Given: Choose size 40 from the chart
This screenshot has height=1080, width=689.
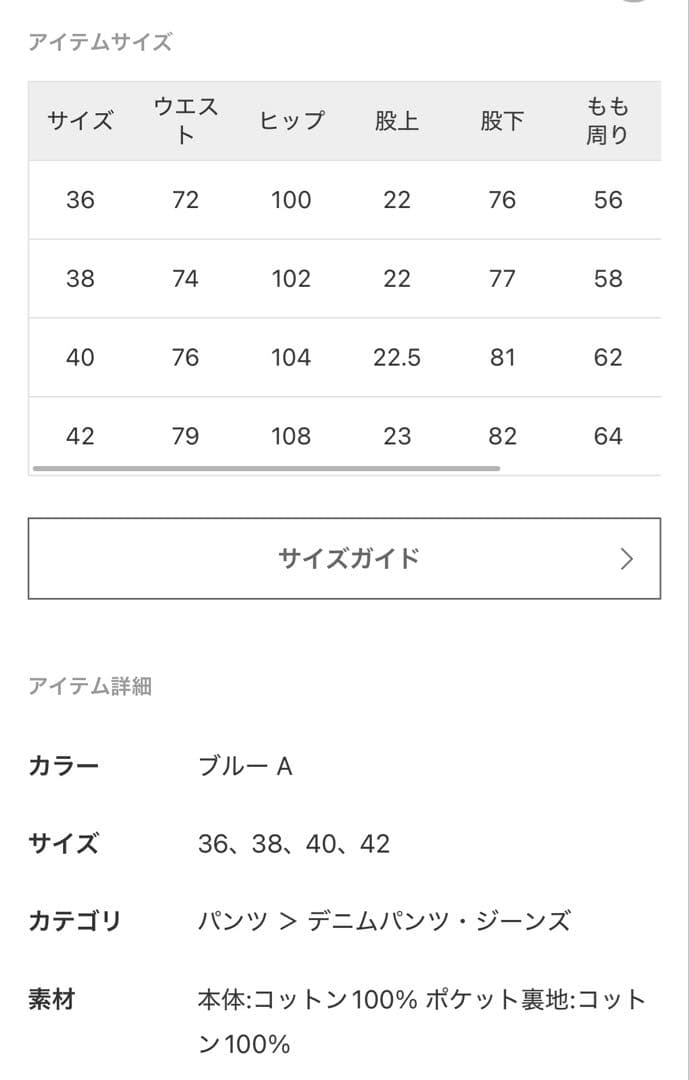Looking at the screenshot, I should [x=83, y=357].
